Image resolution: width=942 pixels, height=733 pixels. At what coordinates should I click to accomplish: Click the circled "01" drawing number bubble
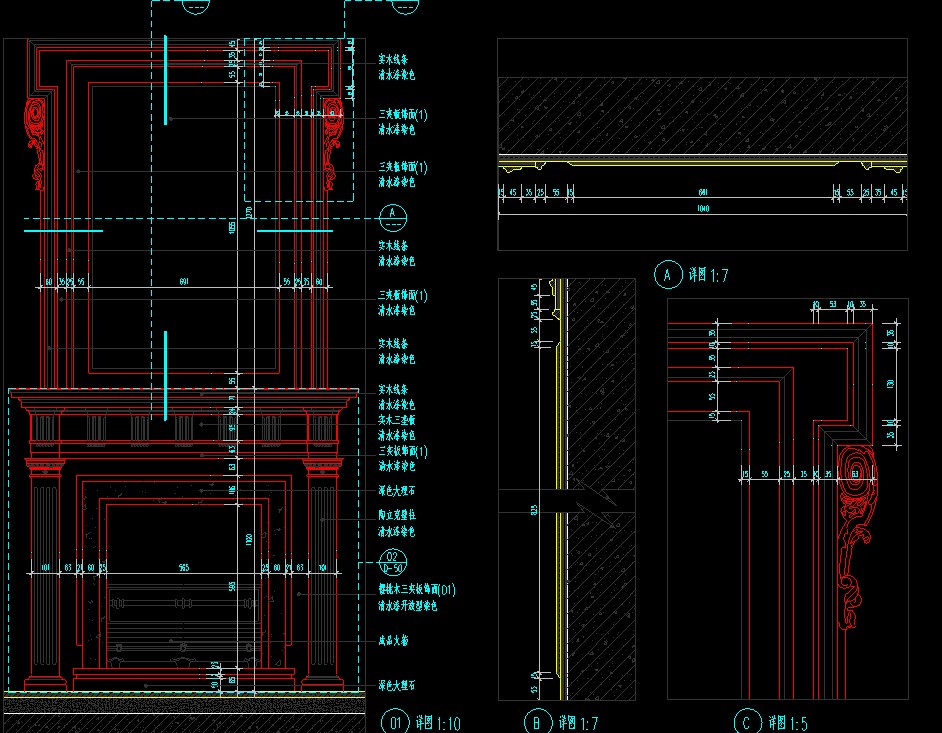395,722
